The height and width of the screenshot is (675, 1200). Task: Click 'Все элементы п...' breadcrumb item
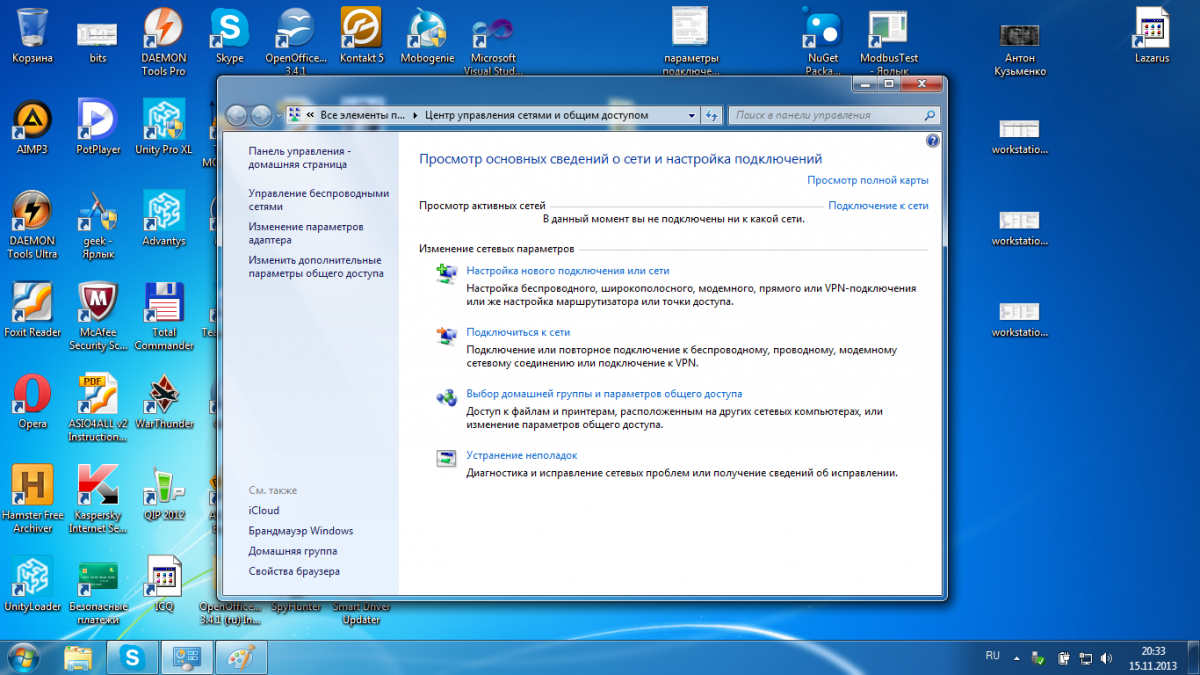tap(362, 115)
